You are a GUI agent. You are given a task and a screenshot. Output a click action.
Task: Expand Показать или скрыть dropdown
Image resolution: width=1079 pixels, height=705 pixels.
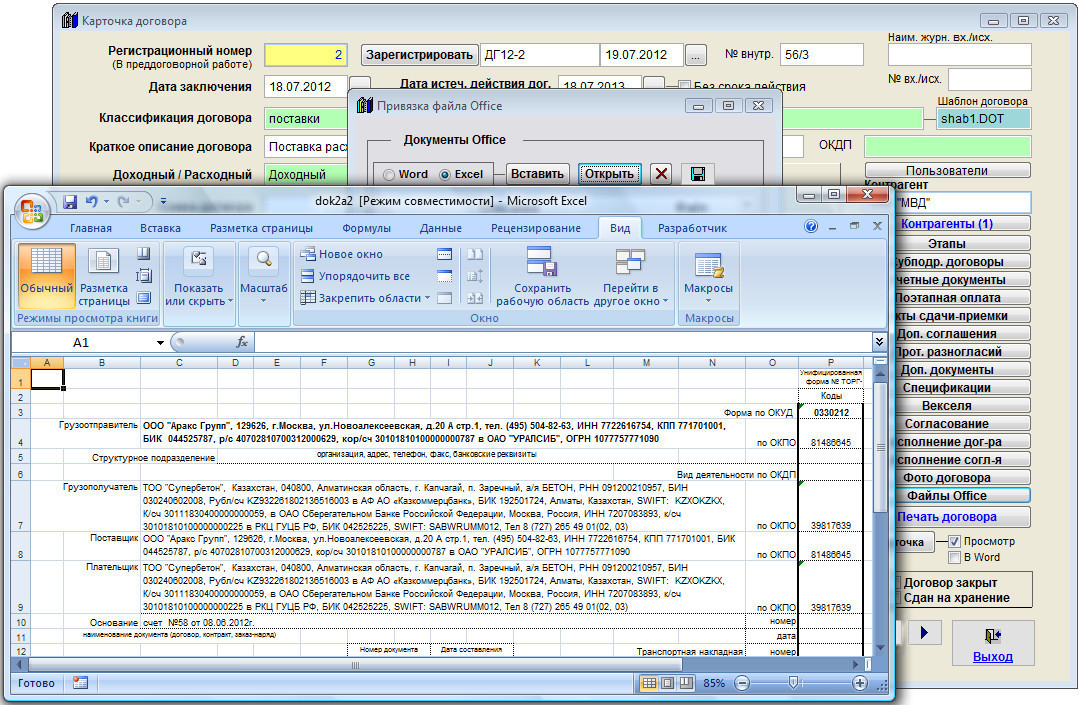coord(199,275)
